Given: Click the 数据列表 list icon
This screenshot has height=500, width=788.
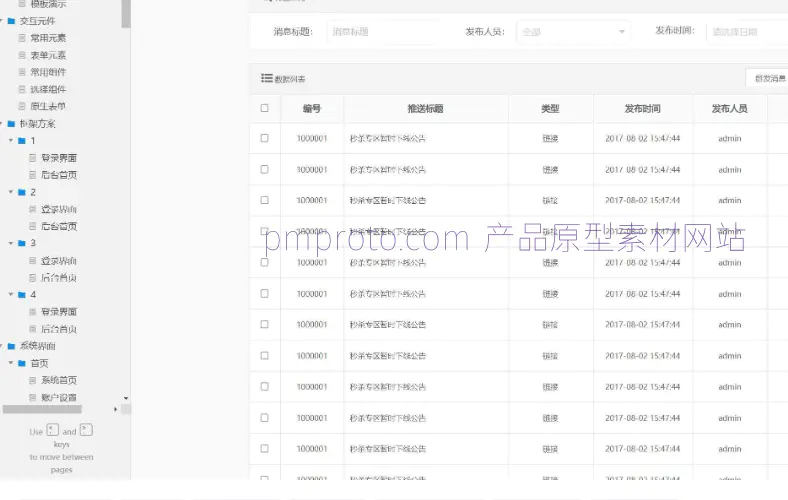Looking at the screenshot, I should [267, 78].
